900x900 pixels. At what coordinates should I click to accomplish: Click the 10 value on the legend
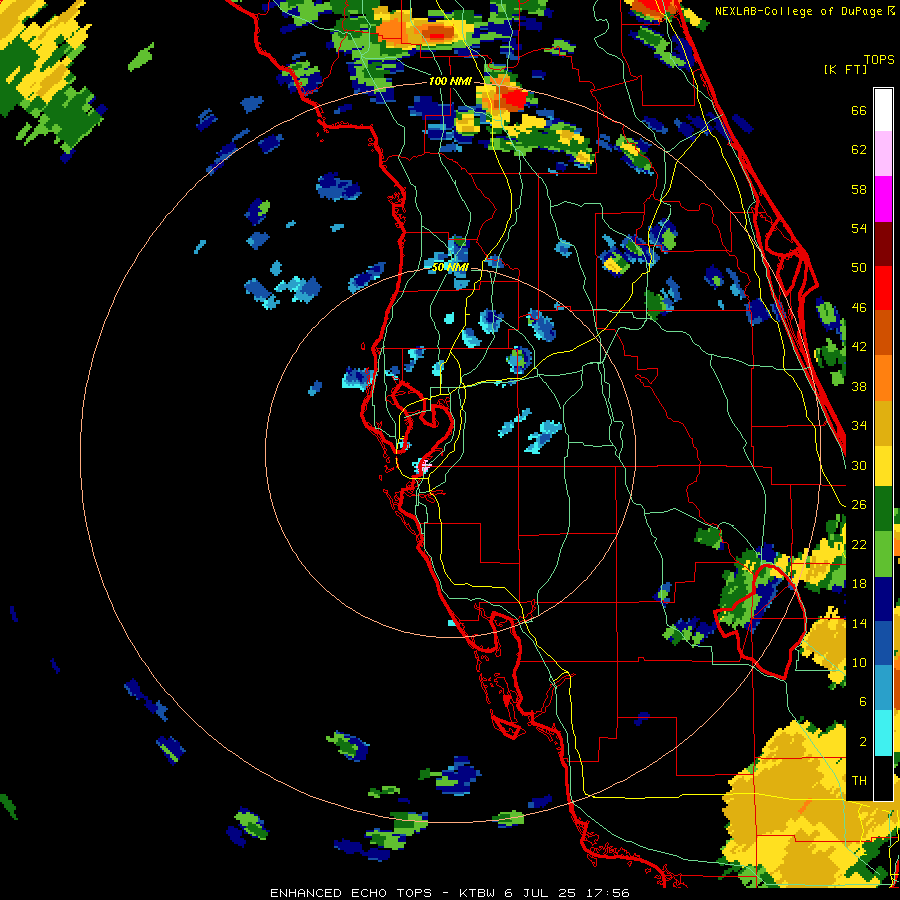coord(859,662)
